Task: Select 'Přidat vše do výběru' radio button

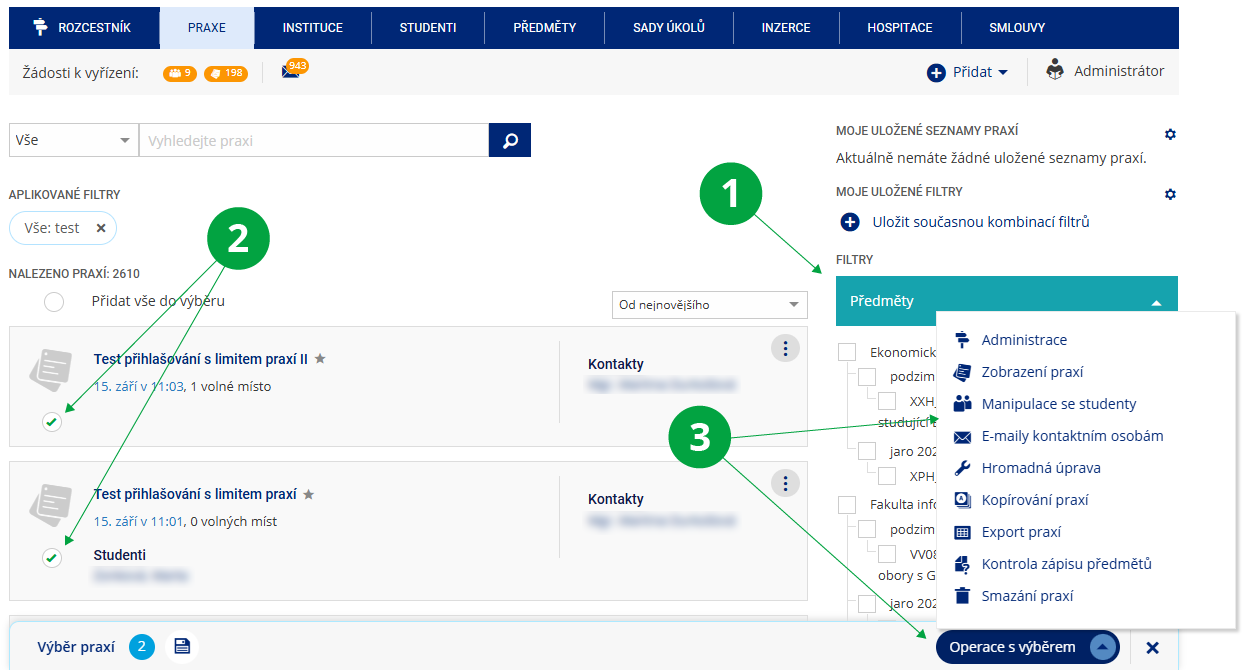Action: pos(54,302)
